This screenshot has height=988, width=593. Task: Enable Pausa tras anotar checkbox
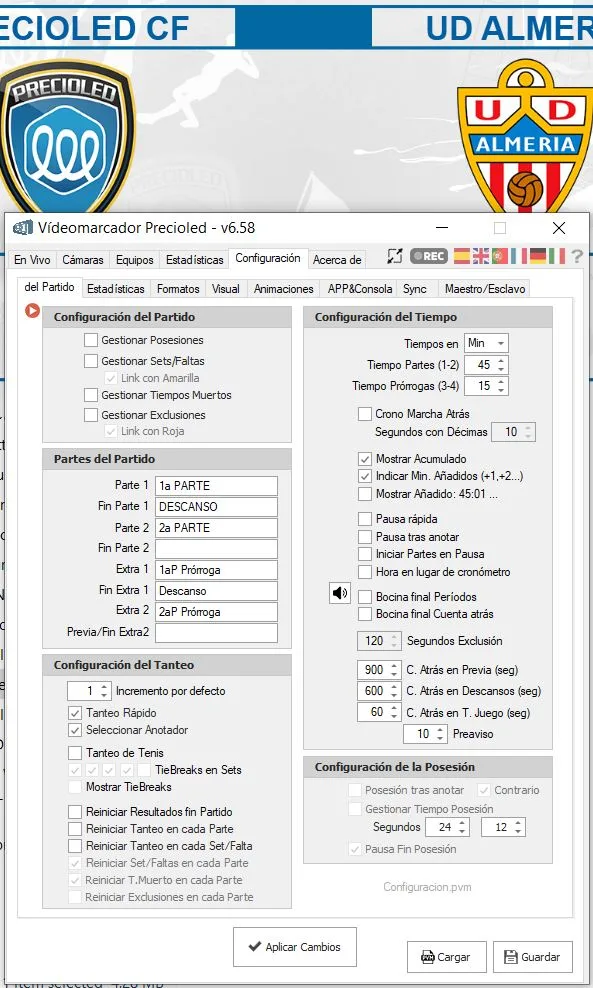pyautogui.click(x=365, y=537)
